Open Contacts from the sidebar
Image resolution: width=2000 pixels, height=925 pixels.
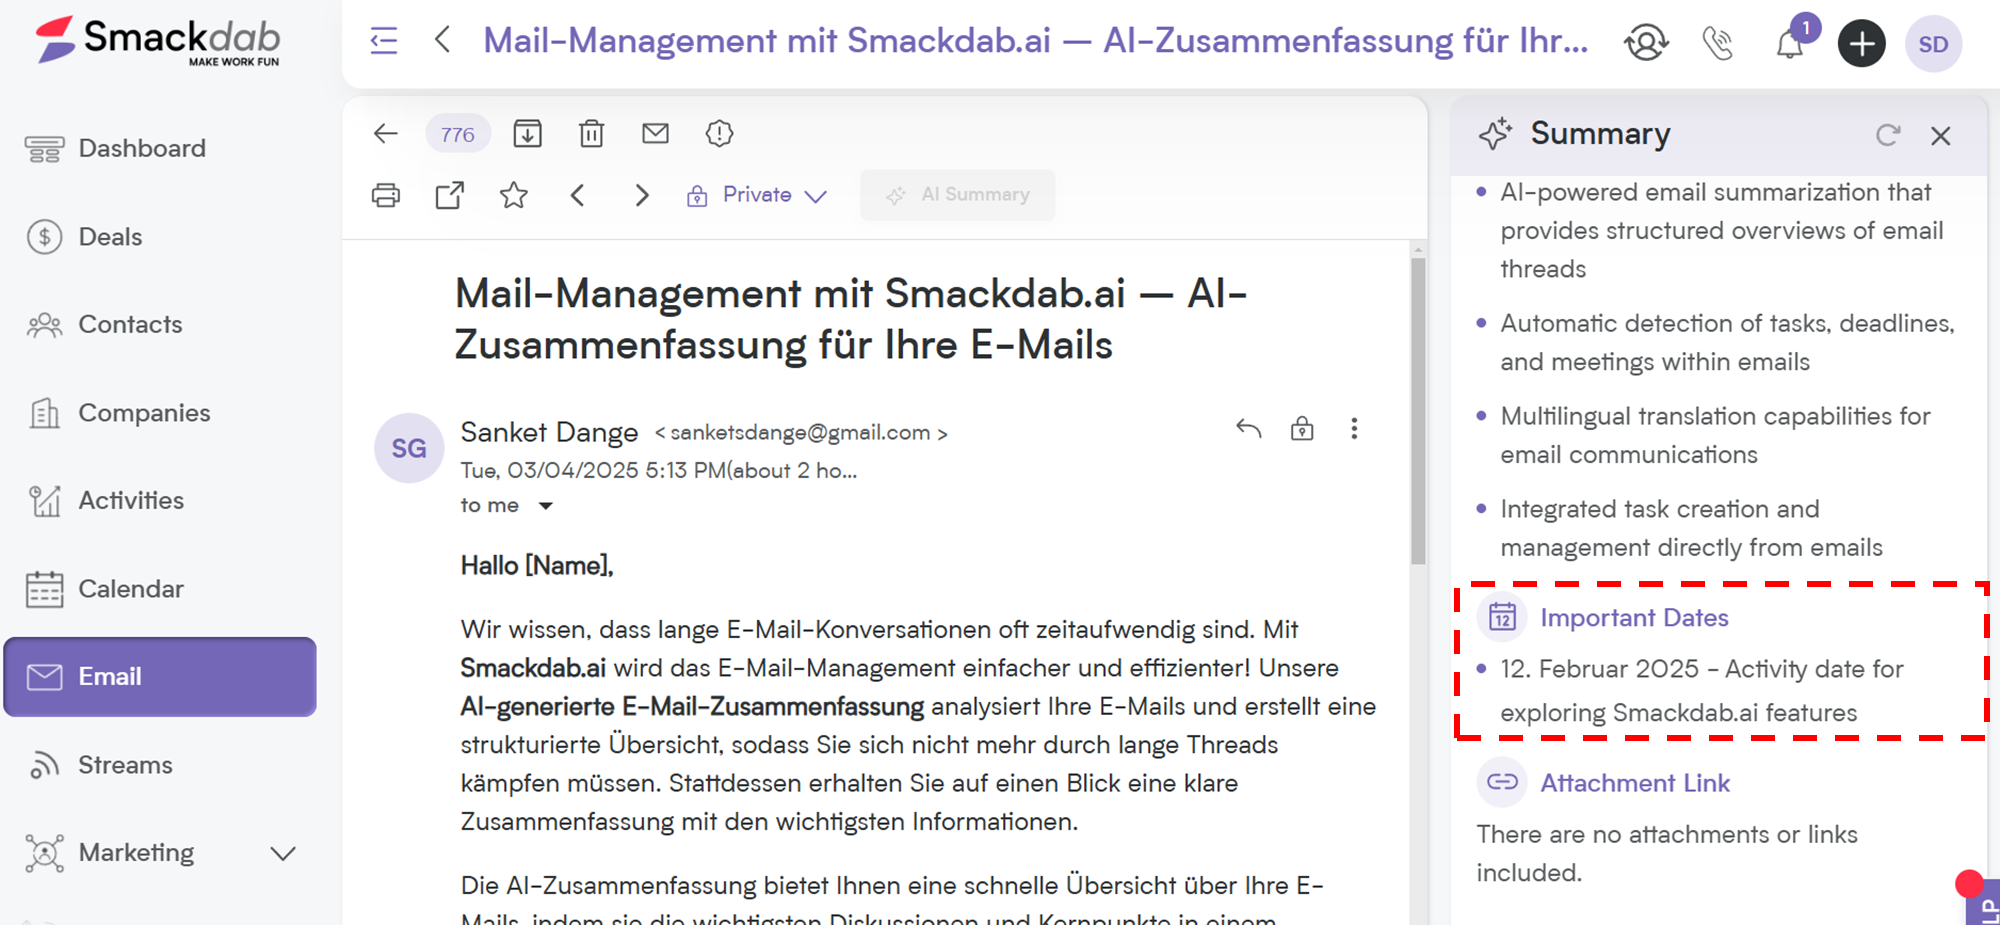point(104,324)
